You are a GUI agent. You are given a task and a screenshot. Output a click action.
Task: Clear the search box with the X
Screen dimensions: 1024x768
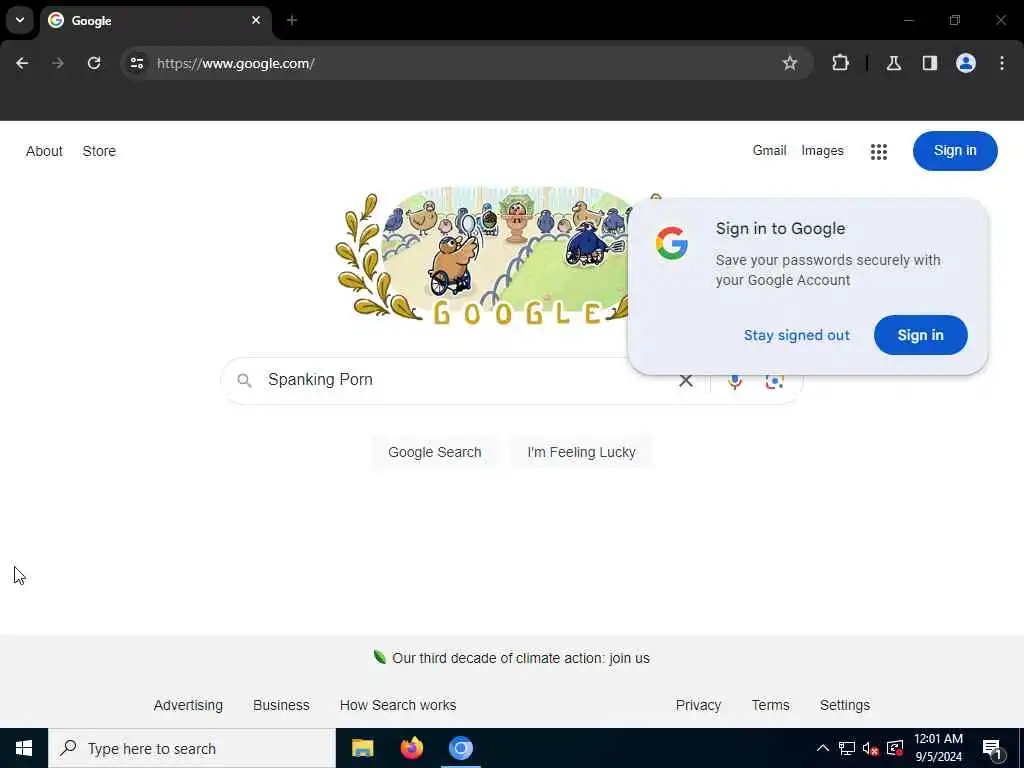point(686,381)
